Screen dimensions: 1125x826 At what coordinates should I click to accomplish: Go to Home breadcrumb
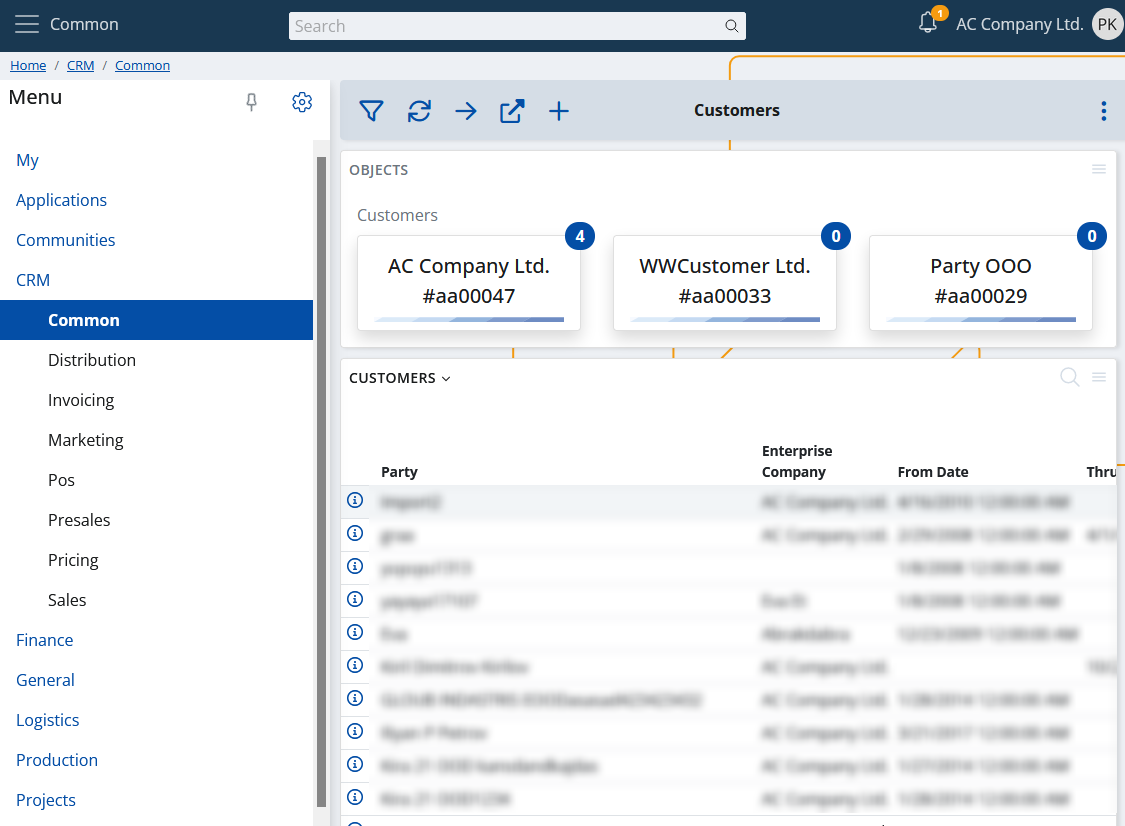point(28,65)
